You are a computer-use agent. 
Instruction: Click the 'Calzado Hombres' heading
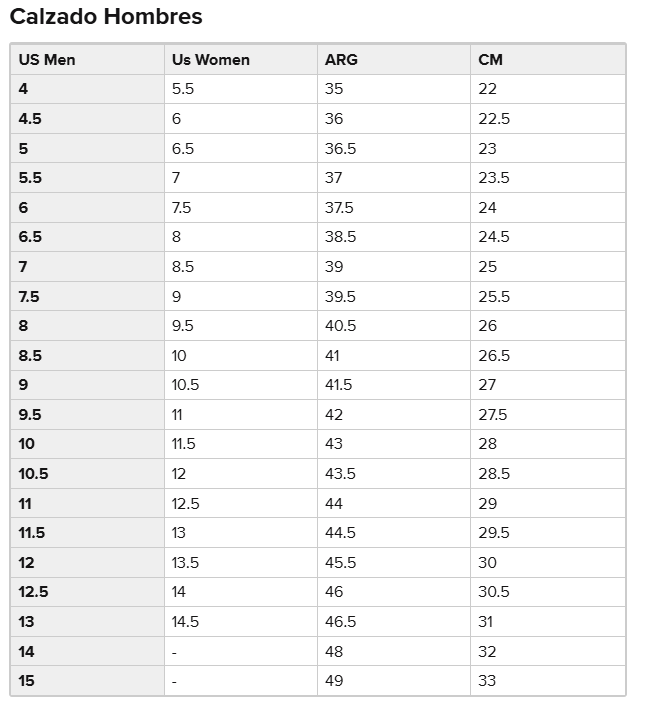tap(106, 17)
